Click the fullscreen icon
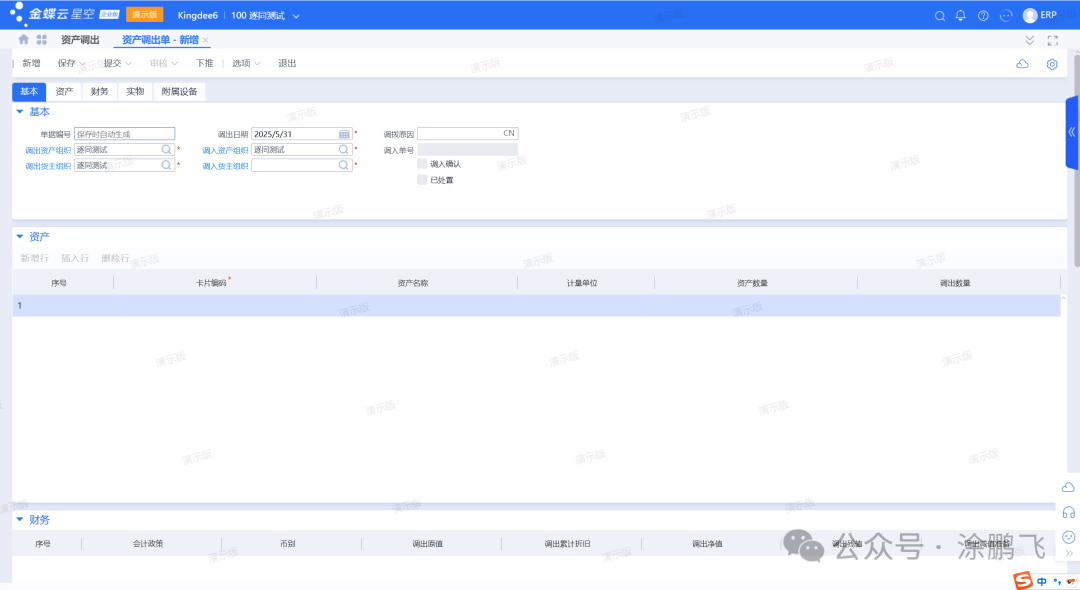The width and height of the screenshot is (1080, 590). (1052, 40)
